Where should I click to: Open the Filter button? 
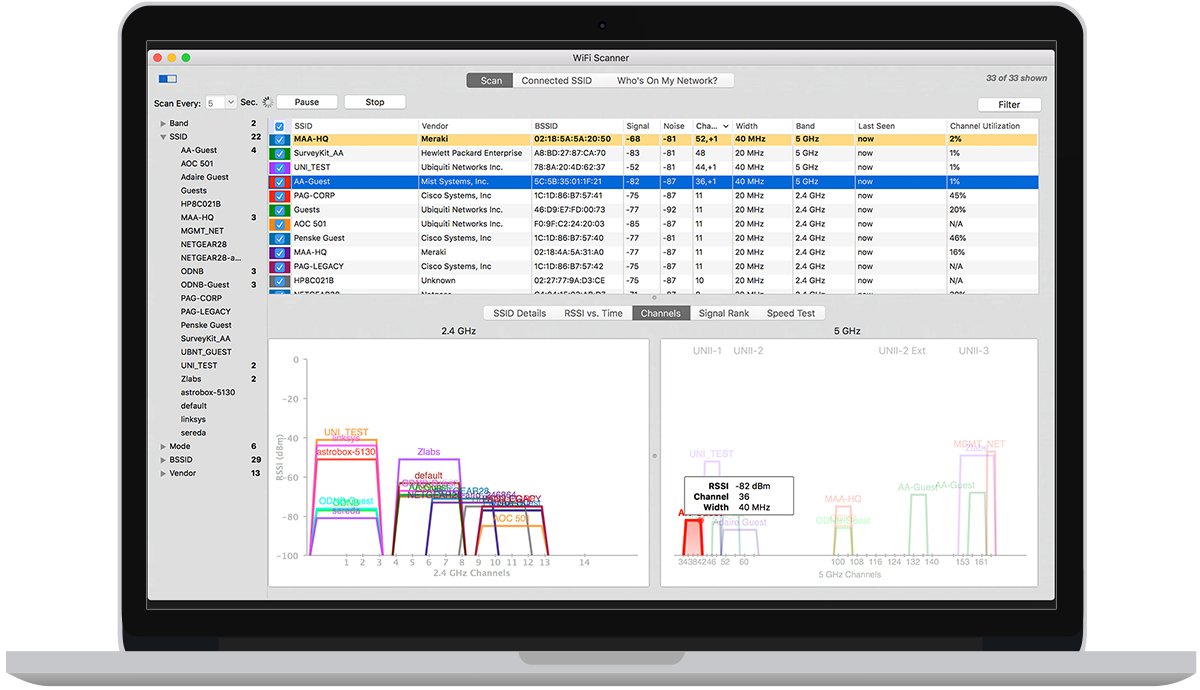click(1009, 105)
